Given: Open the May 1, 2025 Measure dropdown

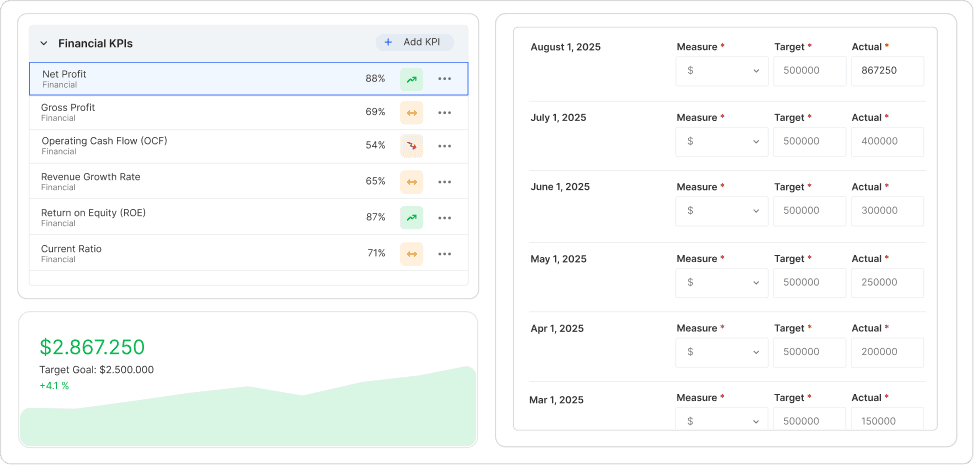Looking at the screenshot, I should 722,282.
